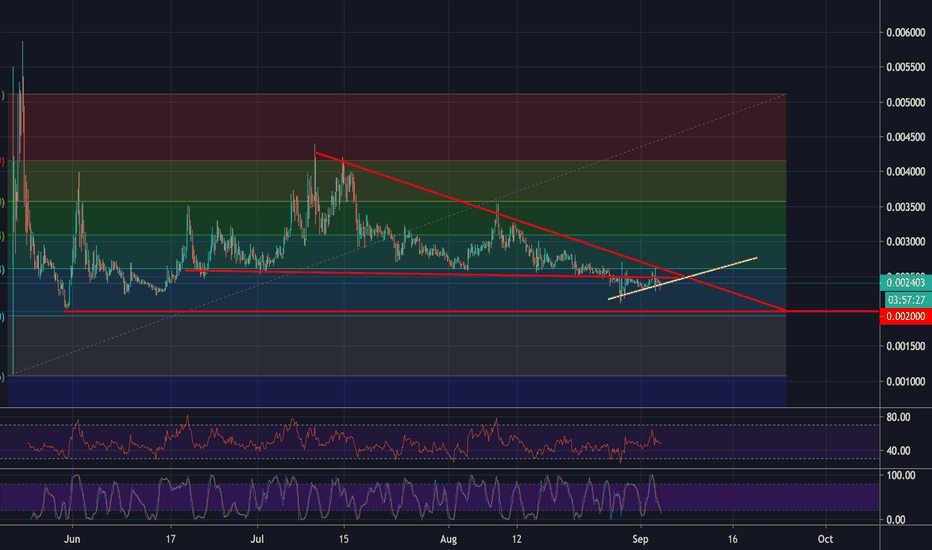Click the Jul date label
Image resolution: width=932 pixels, height=550 pixels.
point(257,539)
